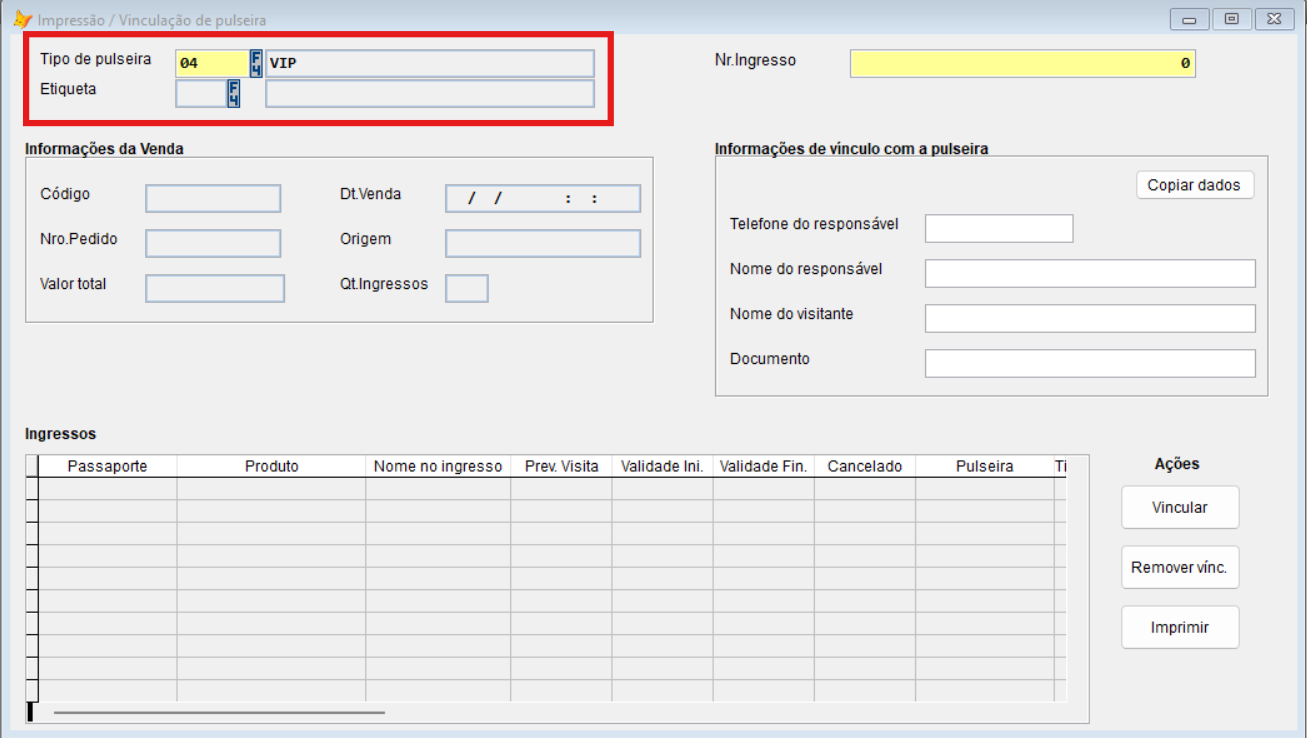
Task: Select the Nome do responsável field
Action: point(1089,273)
